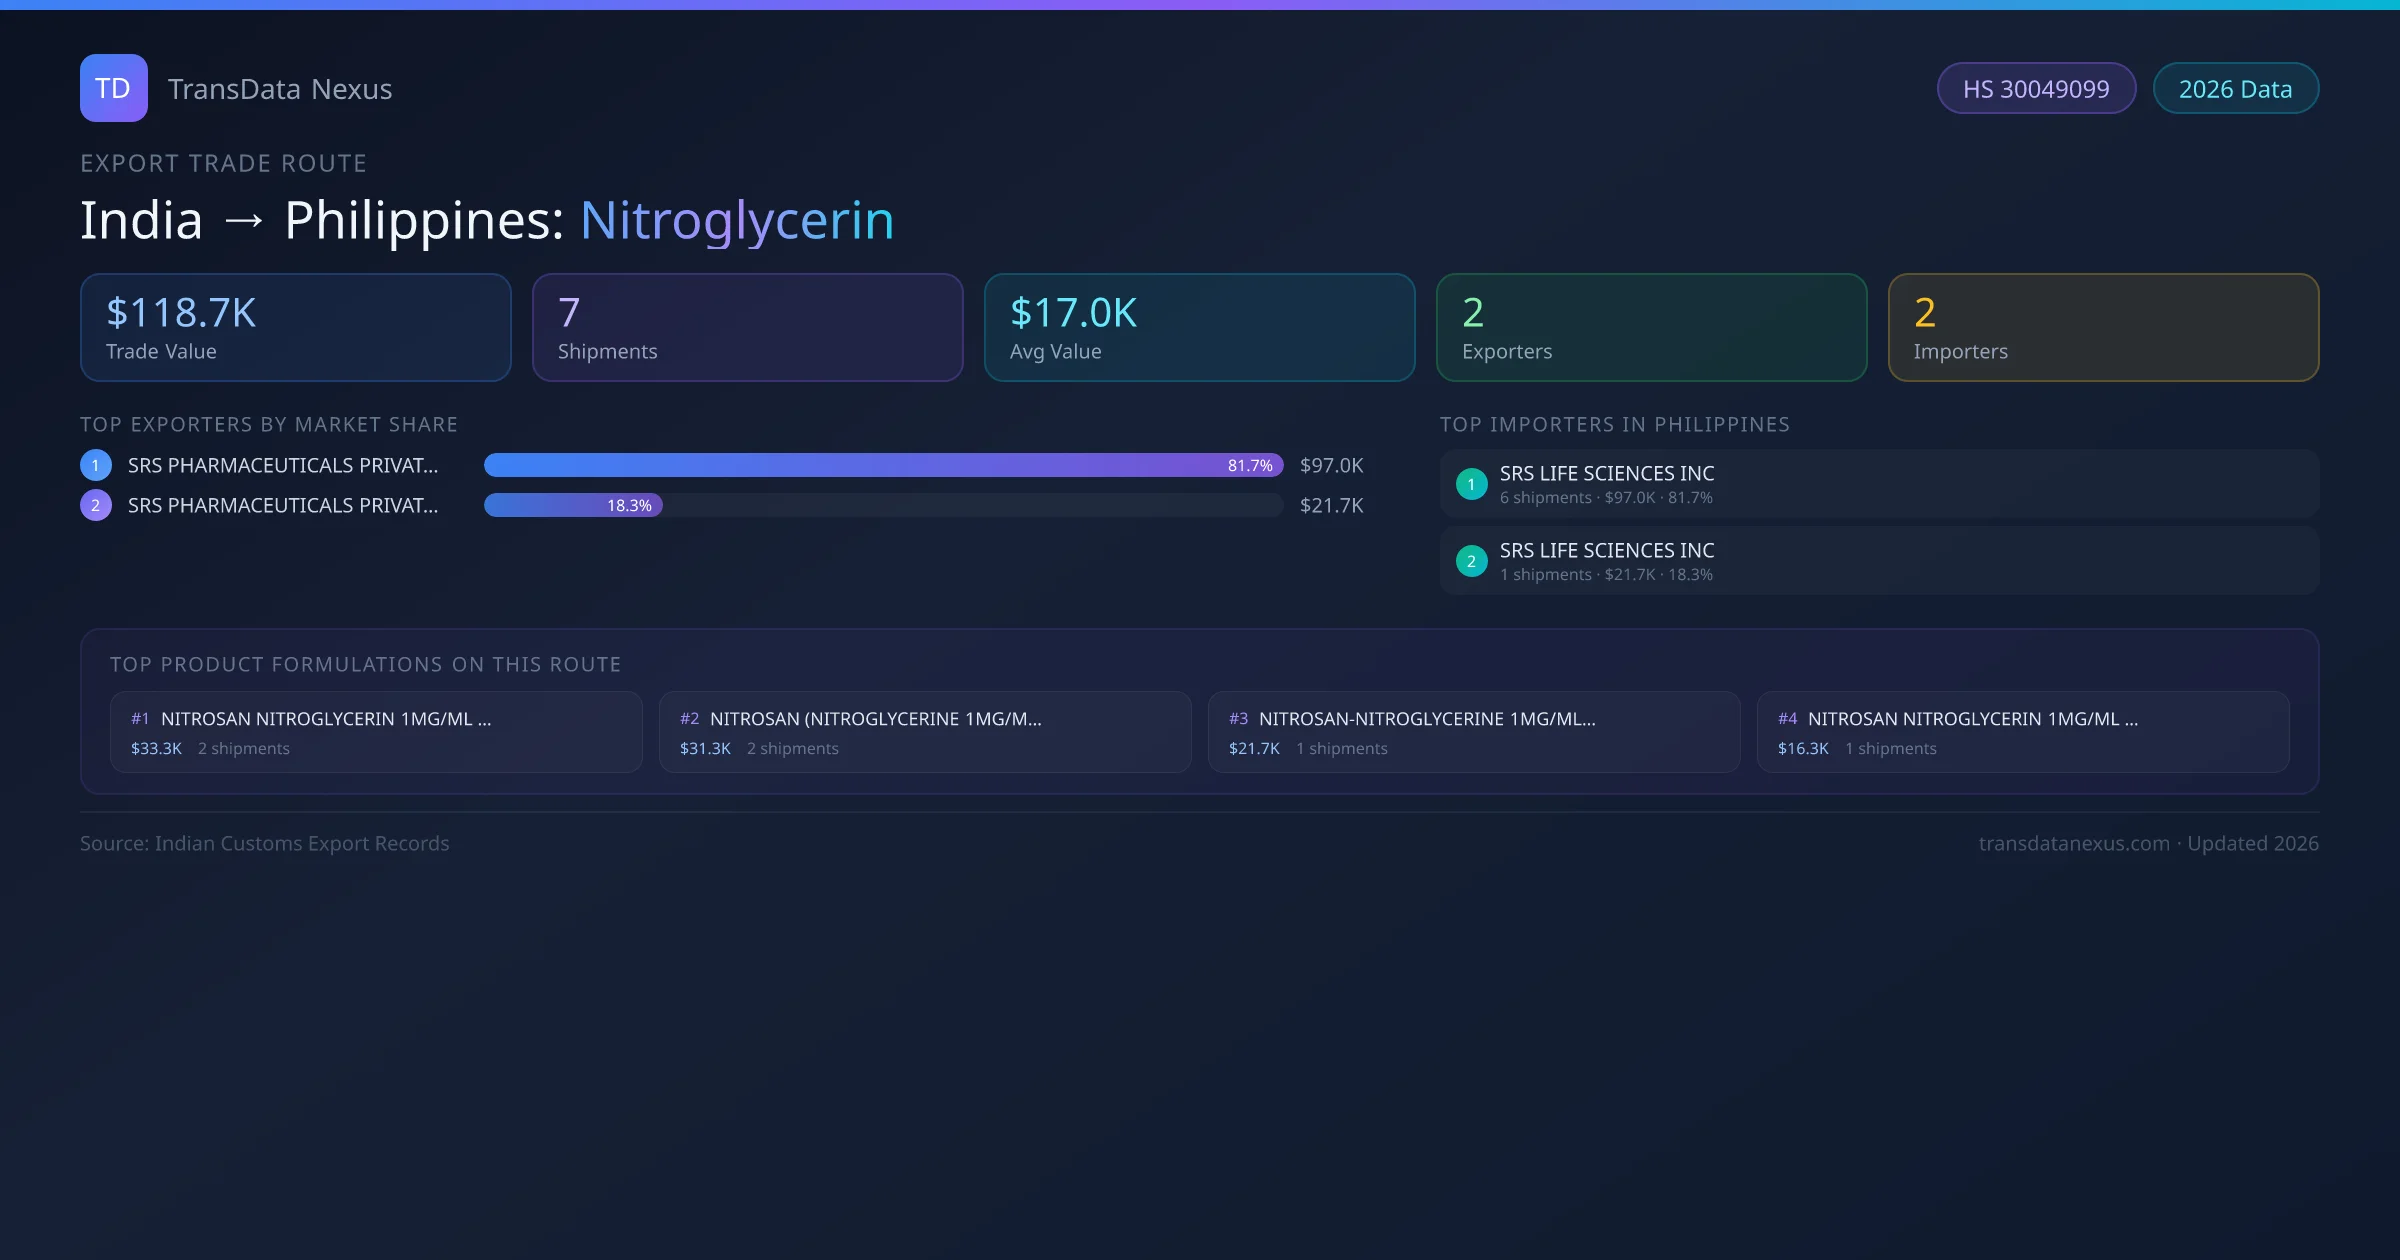The width and height of the screenshot is (2400, 1260).
Task: Click the #3 badge on Nitrosan-Nitroglycerine card
Action: [1238, 718]
